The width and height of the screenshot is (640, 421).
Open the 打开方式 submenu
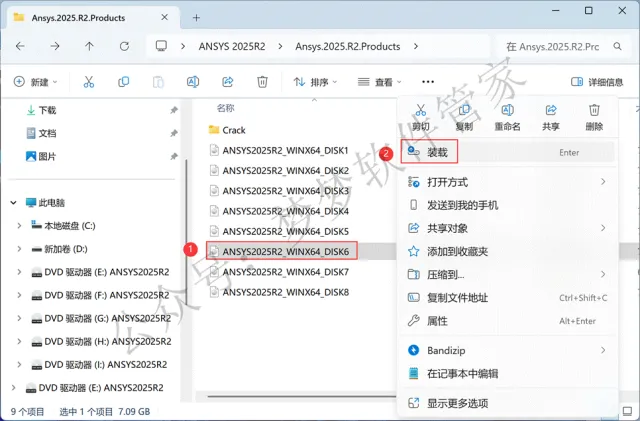507,182
